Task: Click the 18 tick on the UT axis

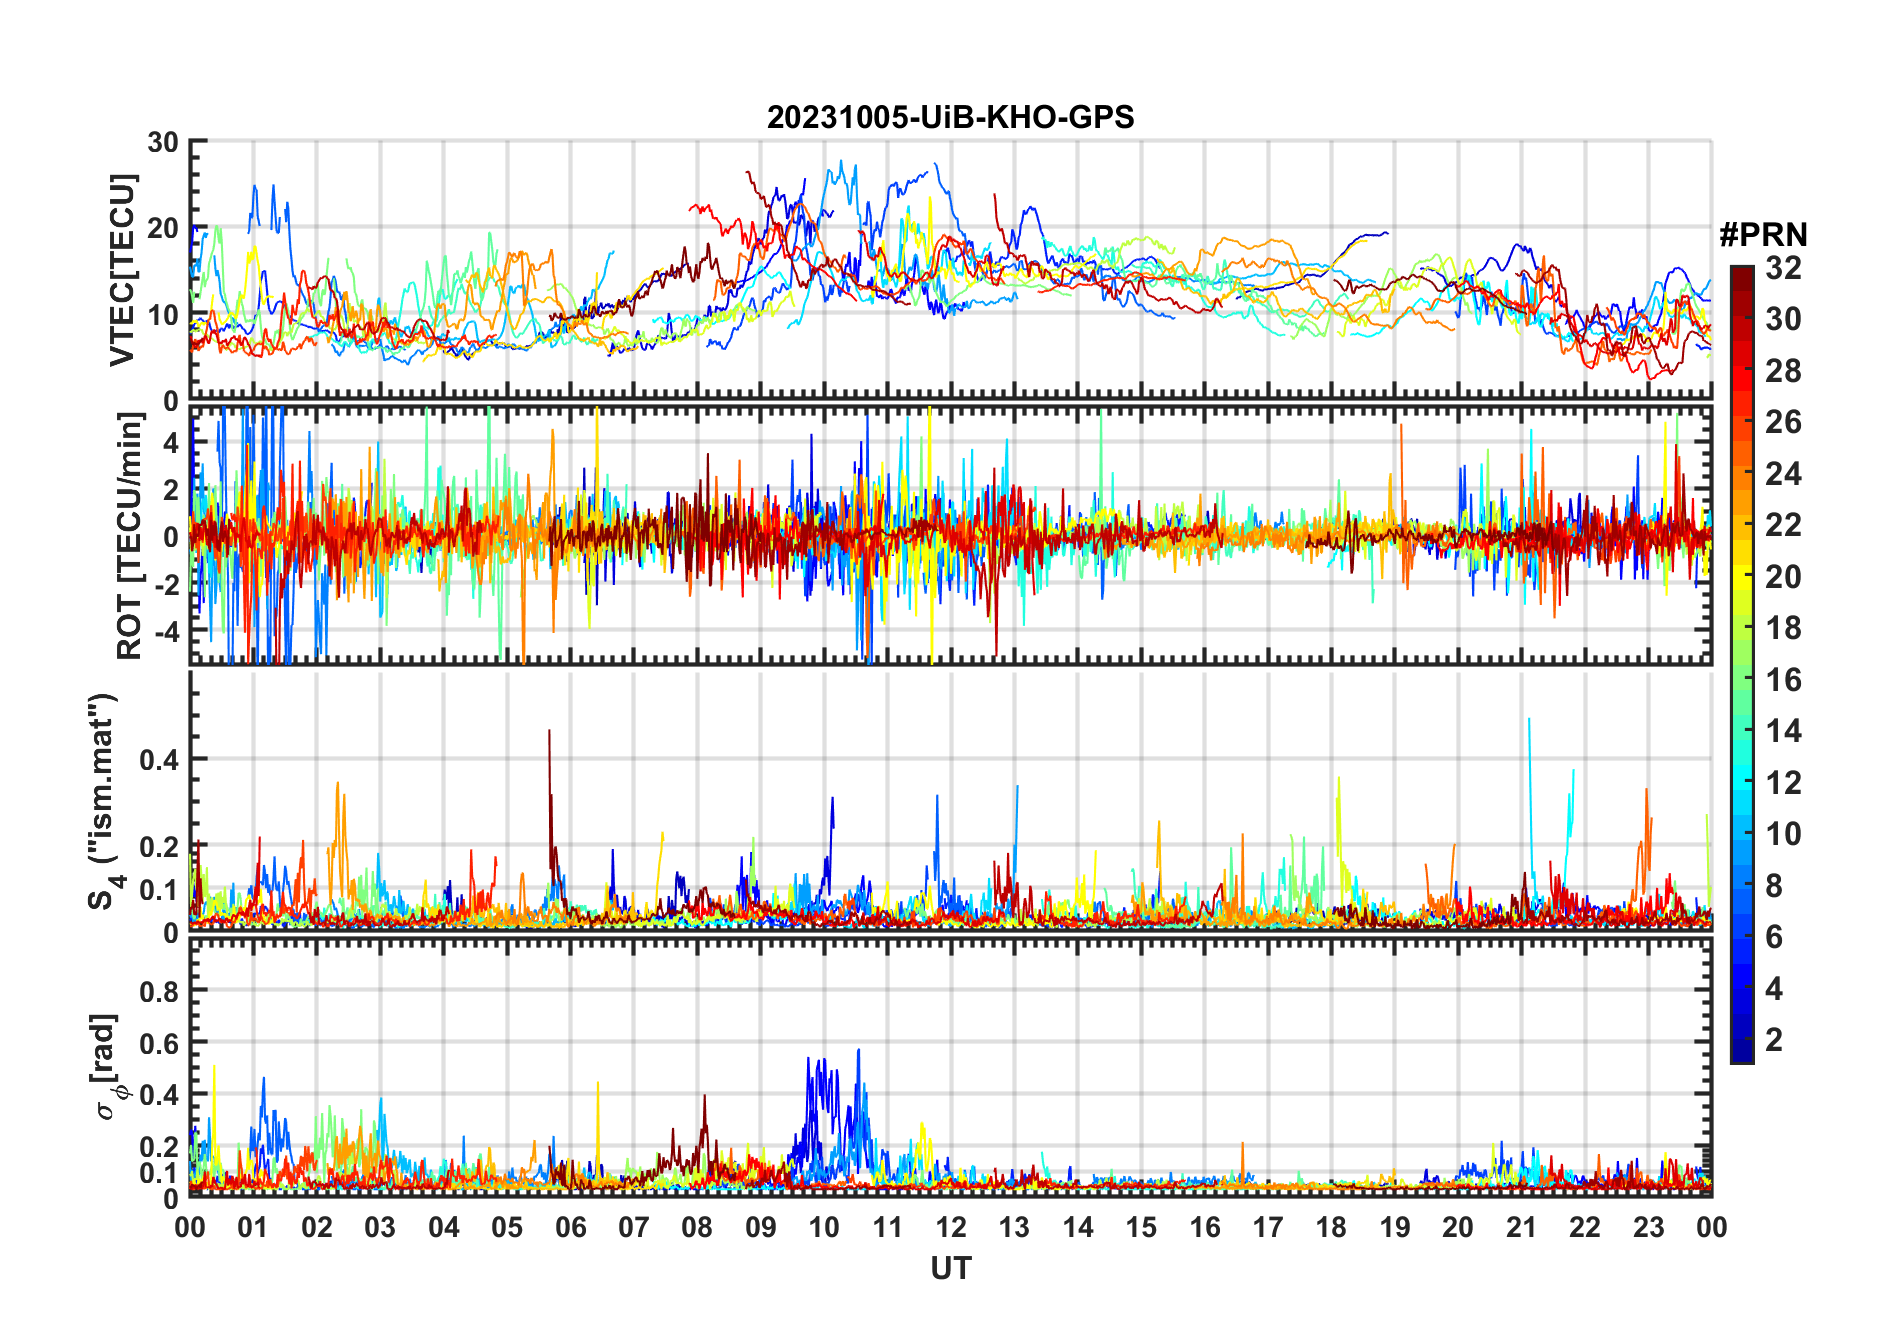Action: click(x=1331, y=1227)
